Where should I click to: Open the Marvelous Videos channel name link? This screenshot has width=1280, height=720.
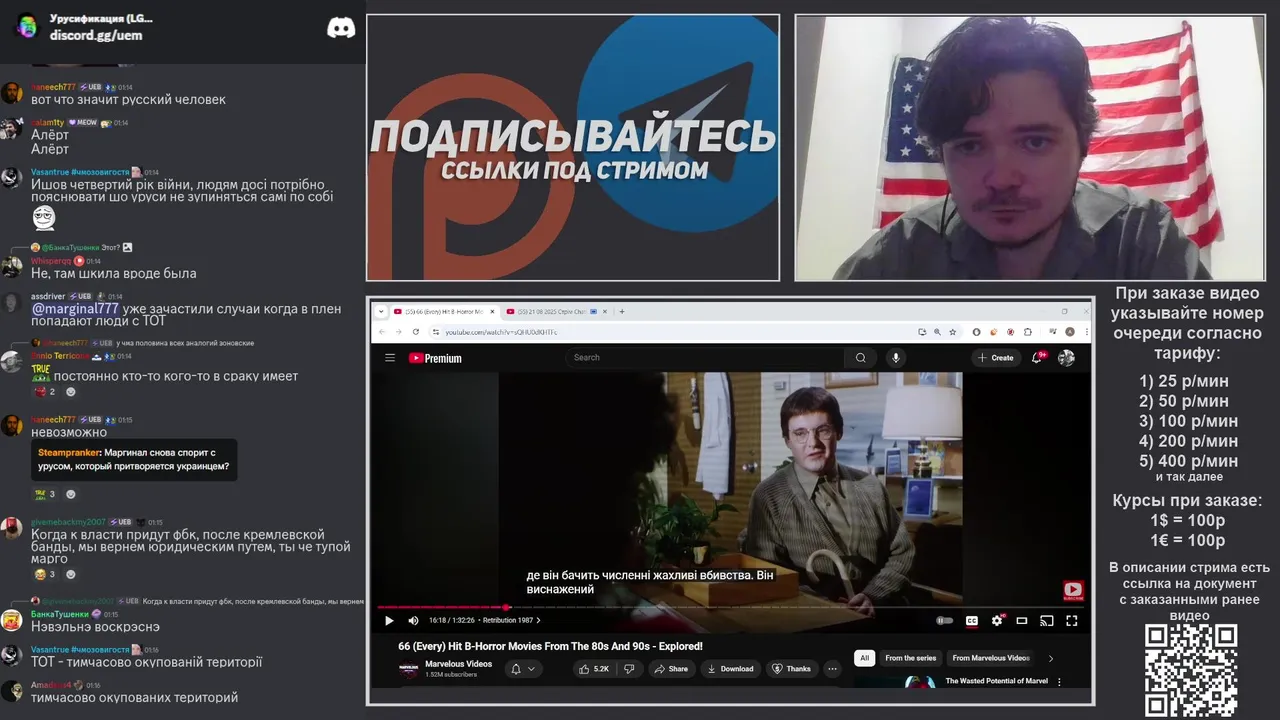pos(458,664)
